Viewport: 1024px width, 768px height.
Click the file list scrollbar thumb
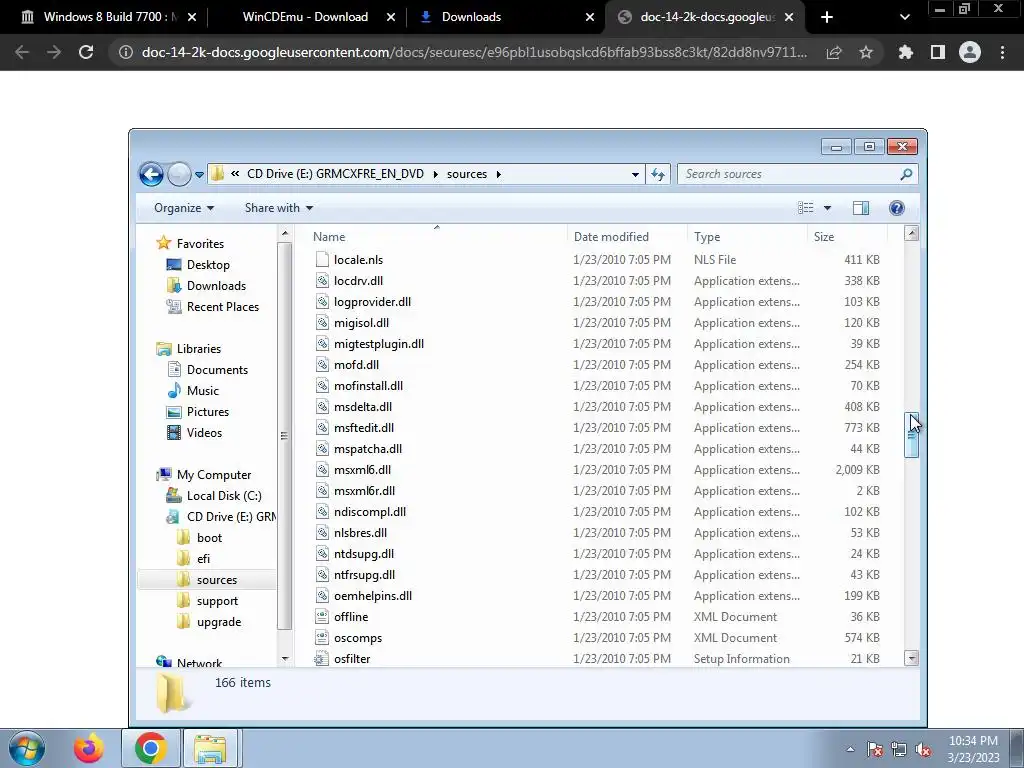[x=912, y=436]
